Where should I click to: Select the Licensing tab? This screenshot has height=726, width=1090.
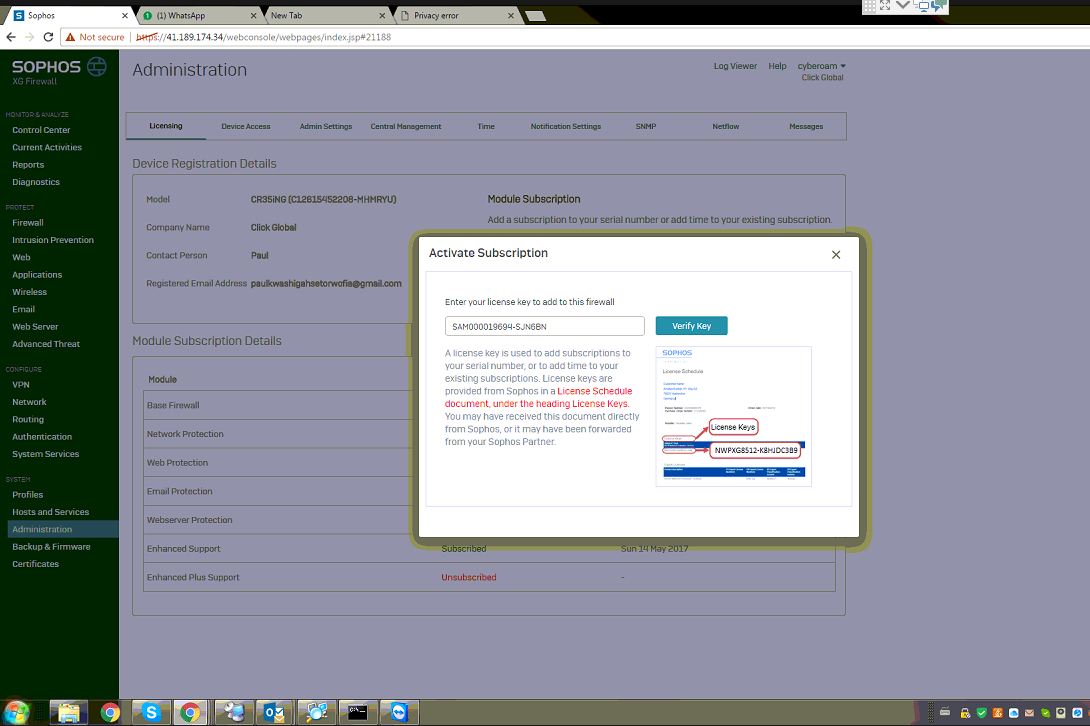pyautogui.click(x=165, y=126)
